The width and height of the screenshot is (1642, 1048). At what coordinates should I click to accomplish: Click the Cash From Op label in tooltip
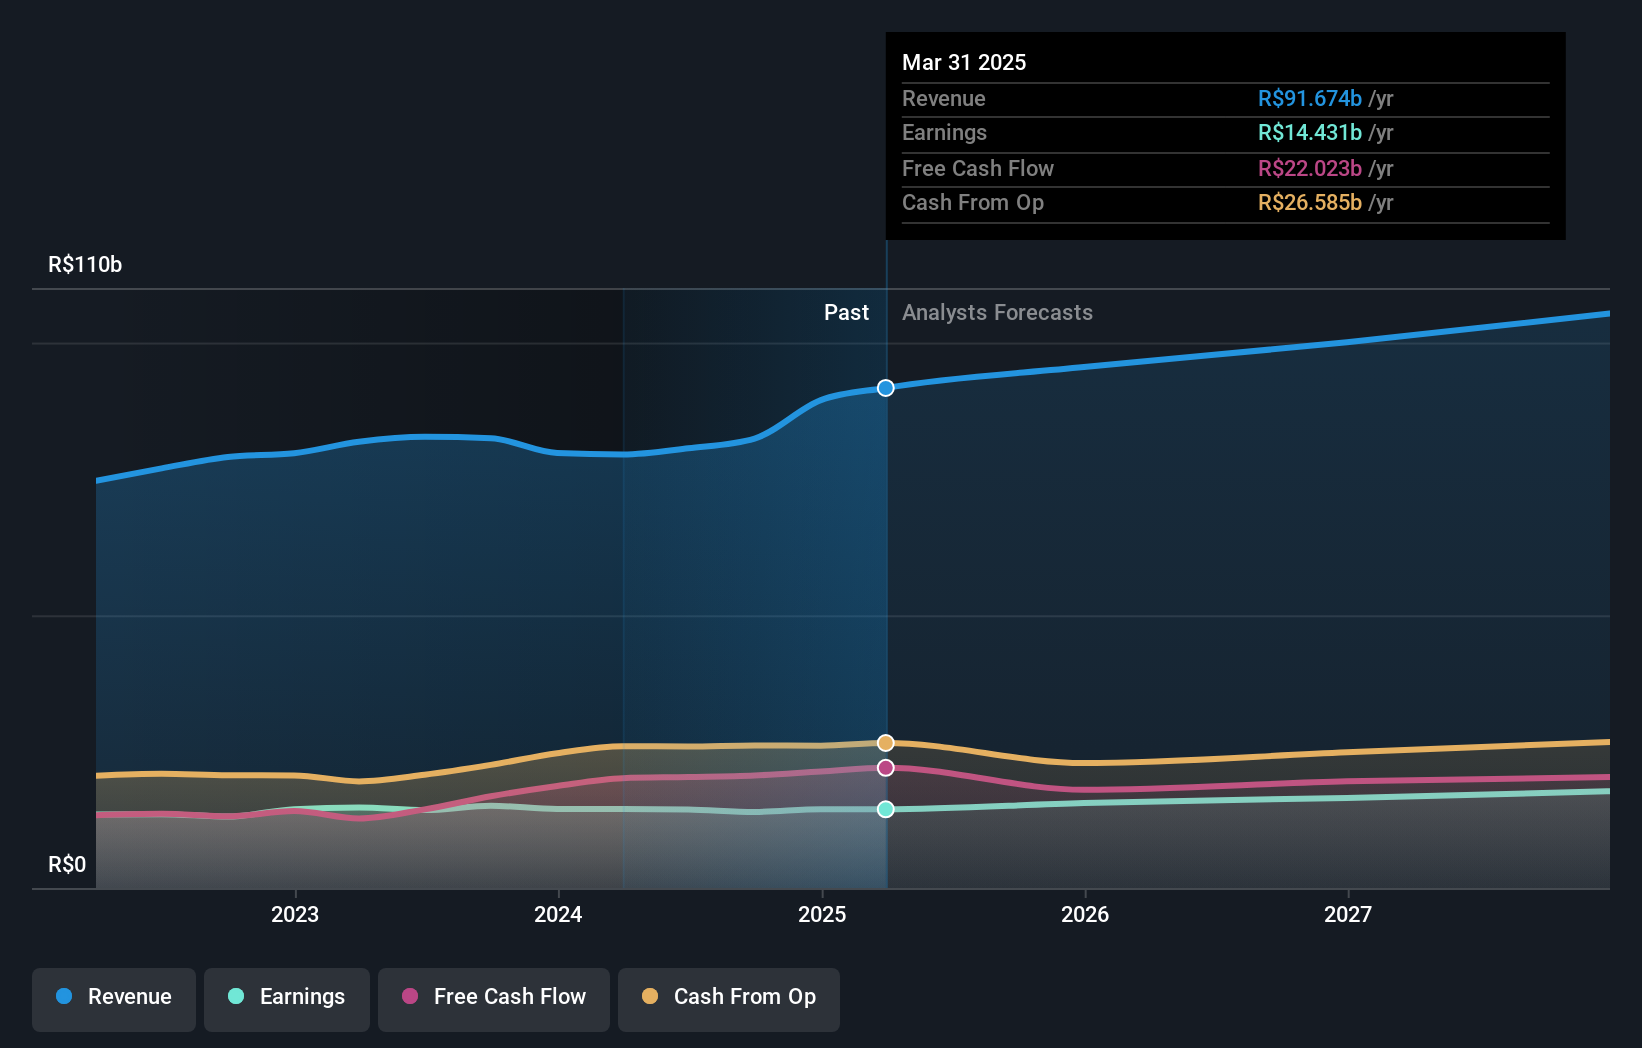pyautogui.click(x=972, y=202)
